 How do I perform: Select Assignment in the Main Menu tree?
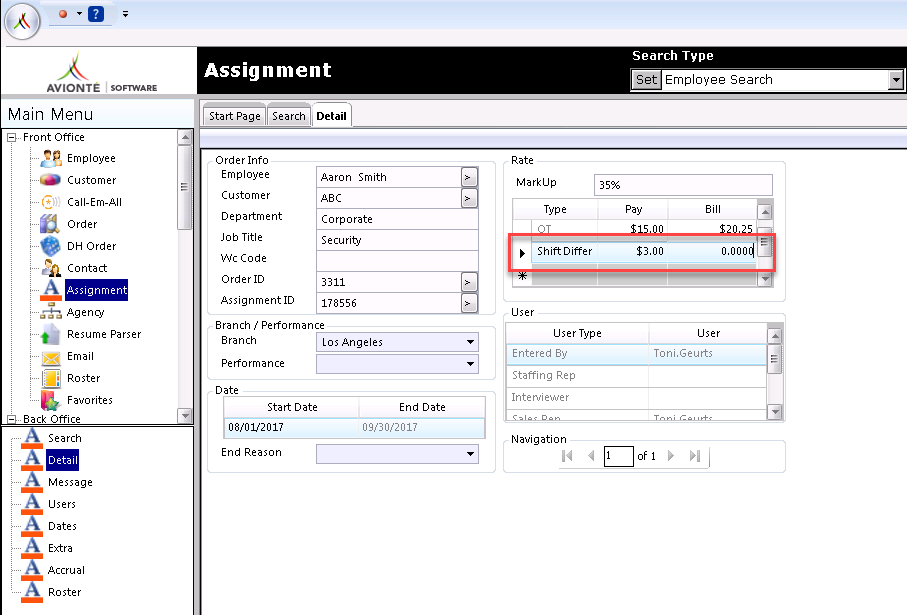point(97,290)
